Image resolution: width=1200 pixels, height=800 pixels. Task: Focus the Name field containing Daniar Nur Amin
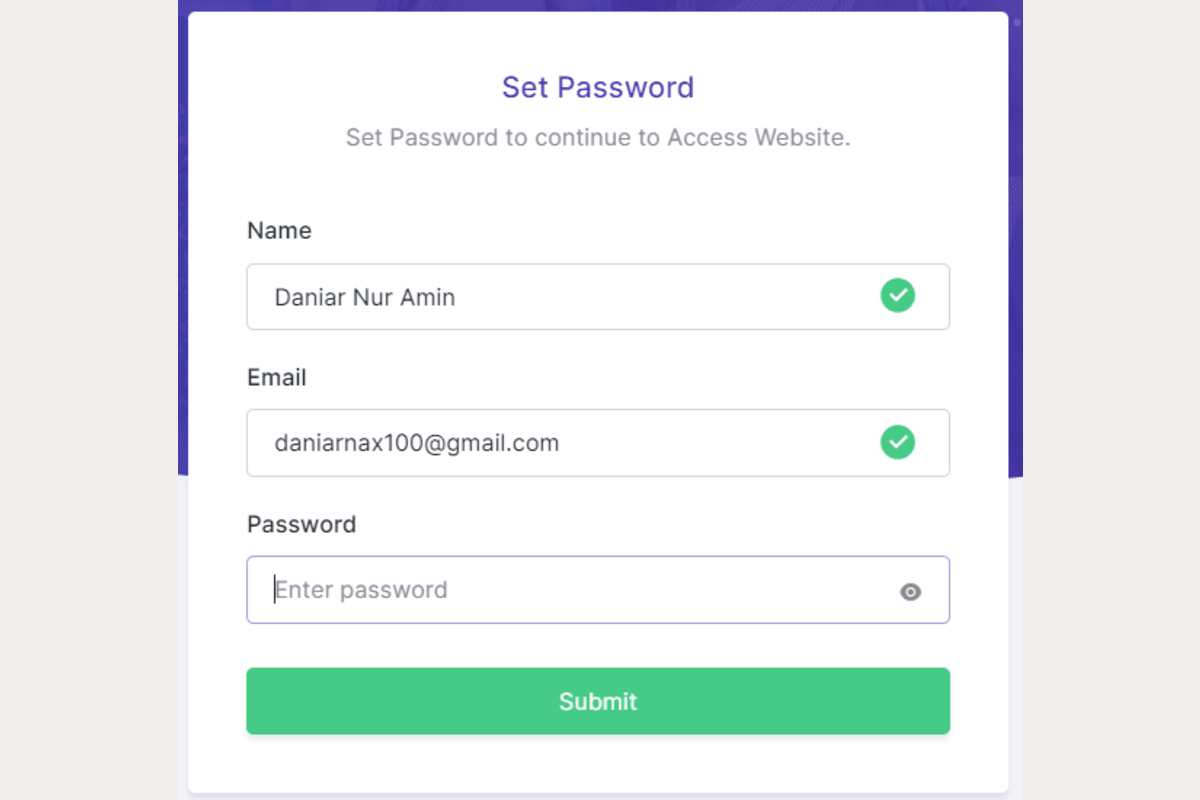pos(560,297)
